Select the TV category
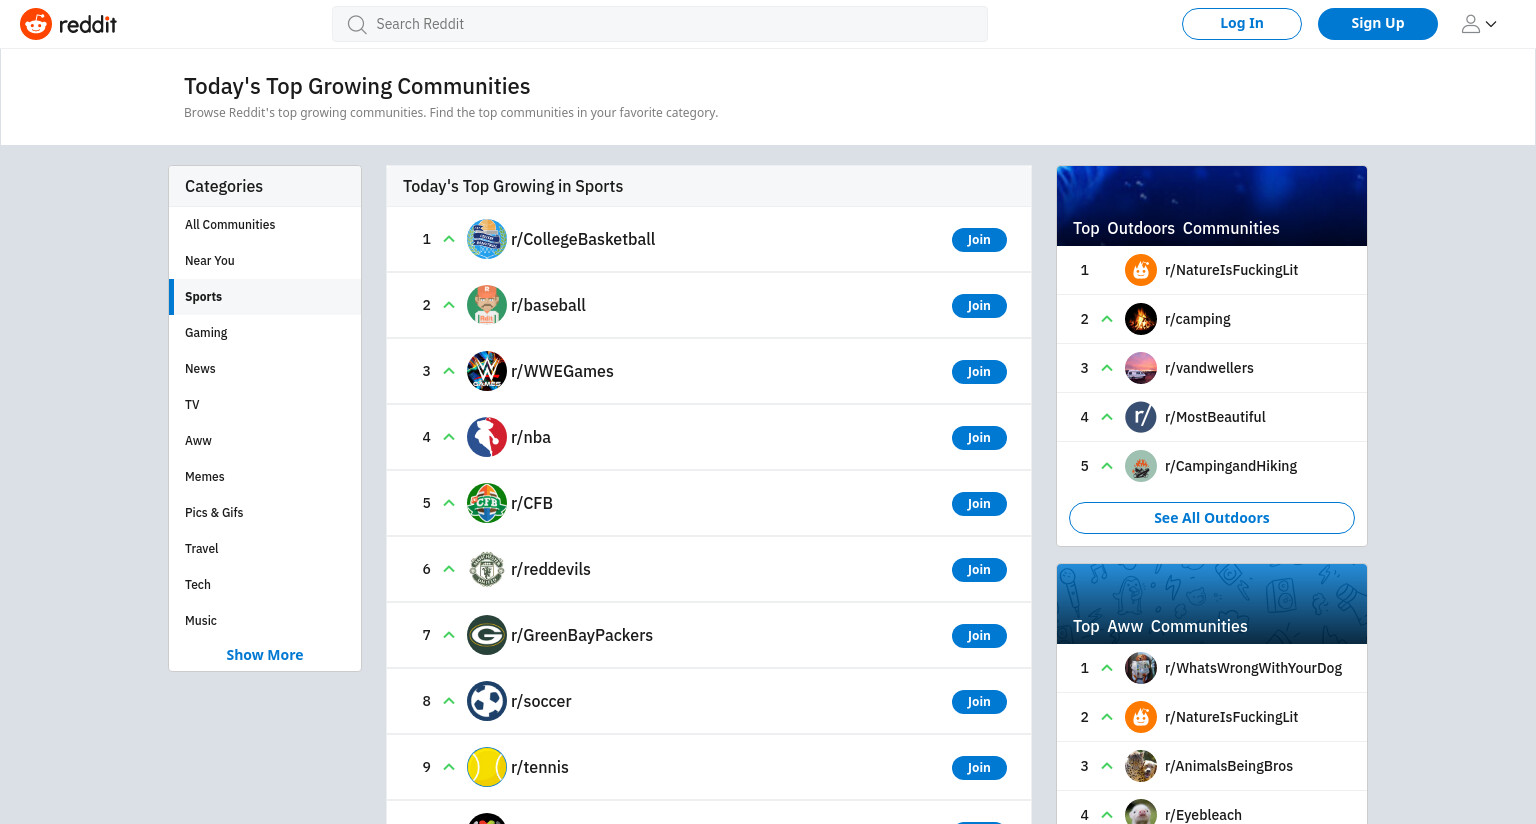1536x824 pixels. pyautogui.click(x=265, y=405)
